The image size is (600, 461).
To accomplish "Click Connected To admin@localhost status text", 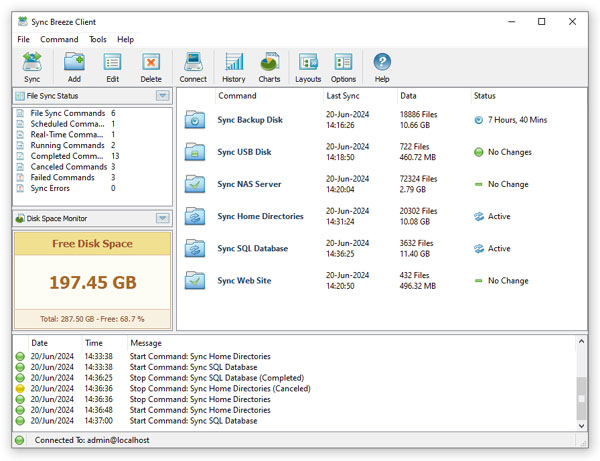I will click(92, 440).
